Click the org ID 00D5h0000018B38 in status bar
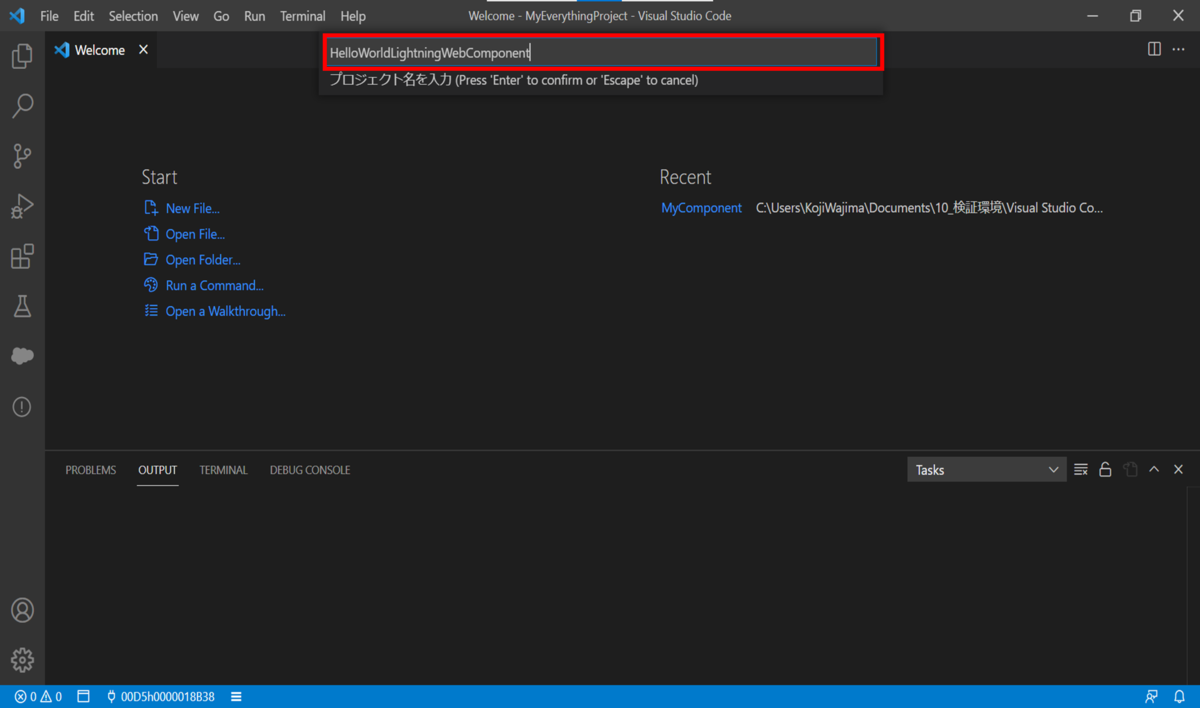 160,697
